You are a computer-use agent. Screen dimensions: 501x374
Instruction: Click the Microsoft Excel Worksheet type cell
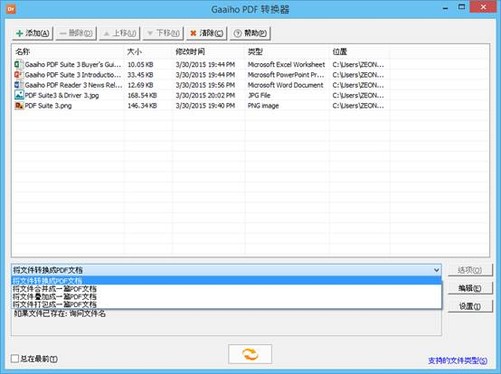coord(286,65)
